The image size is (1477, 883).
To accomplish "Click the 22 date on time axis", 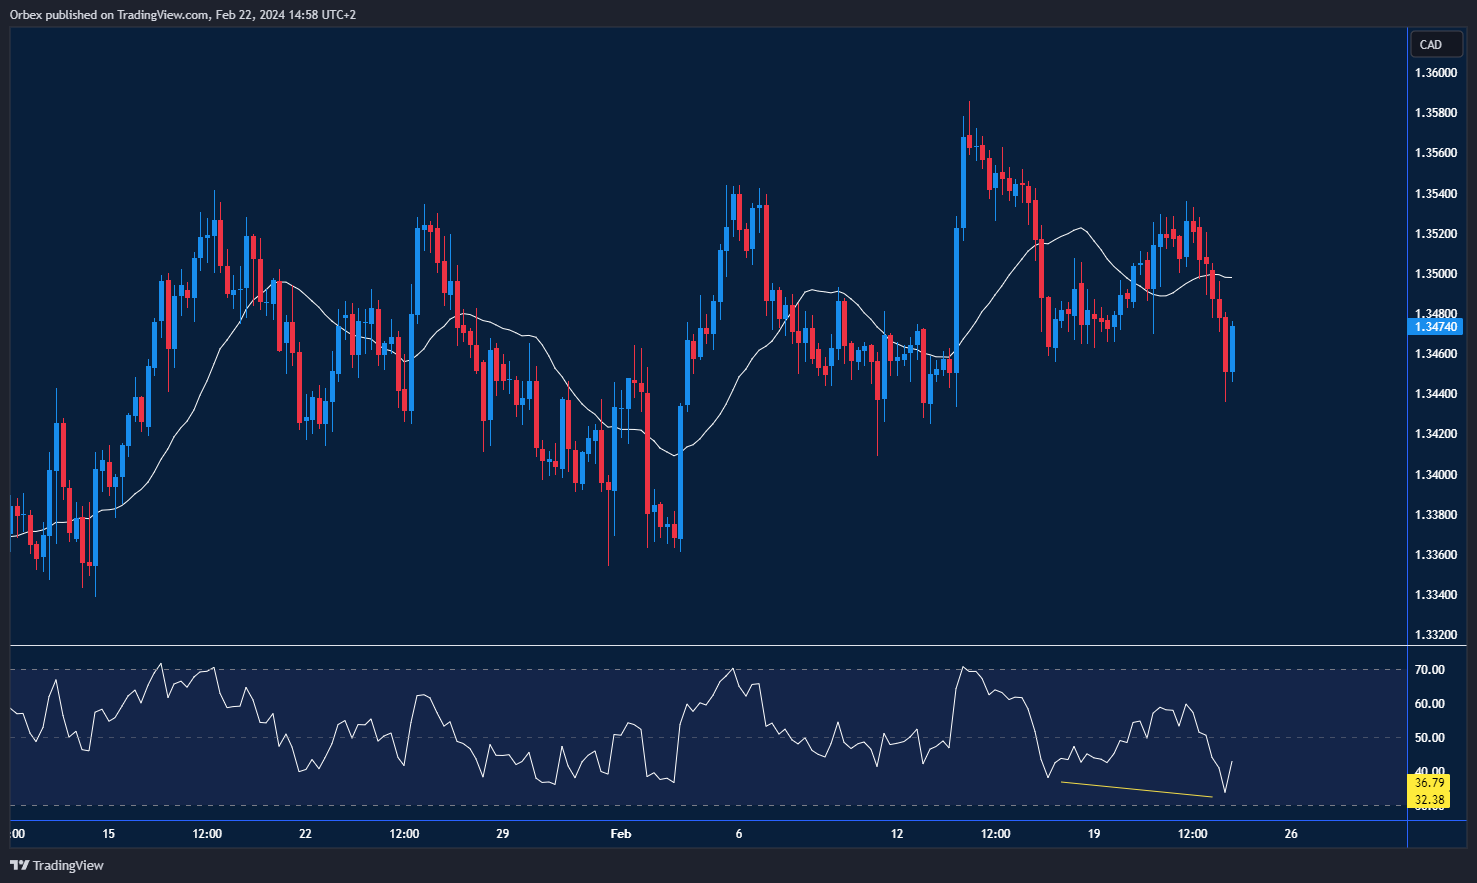I will click(x=305, y=834).
